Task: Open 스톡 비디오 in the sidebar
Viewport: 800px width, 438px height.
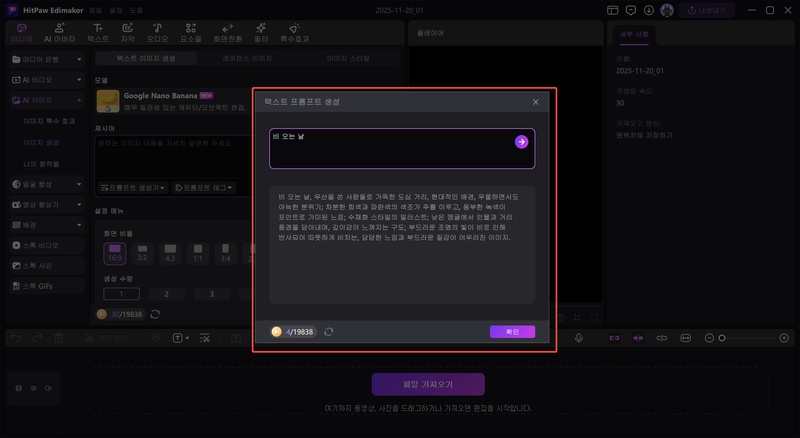Action: (x=47, y=246)
